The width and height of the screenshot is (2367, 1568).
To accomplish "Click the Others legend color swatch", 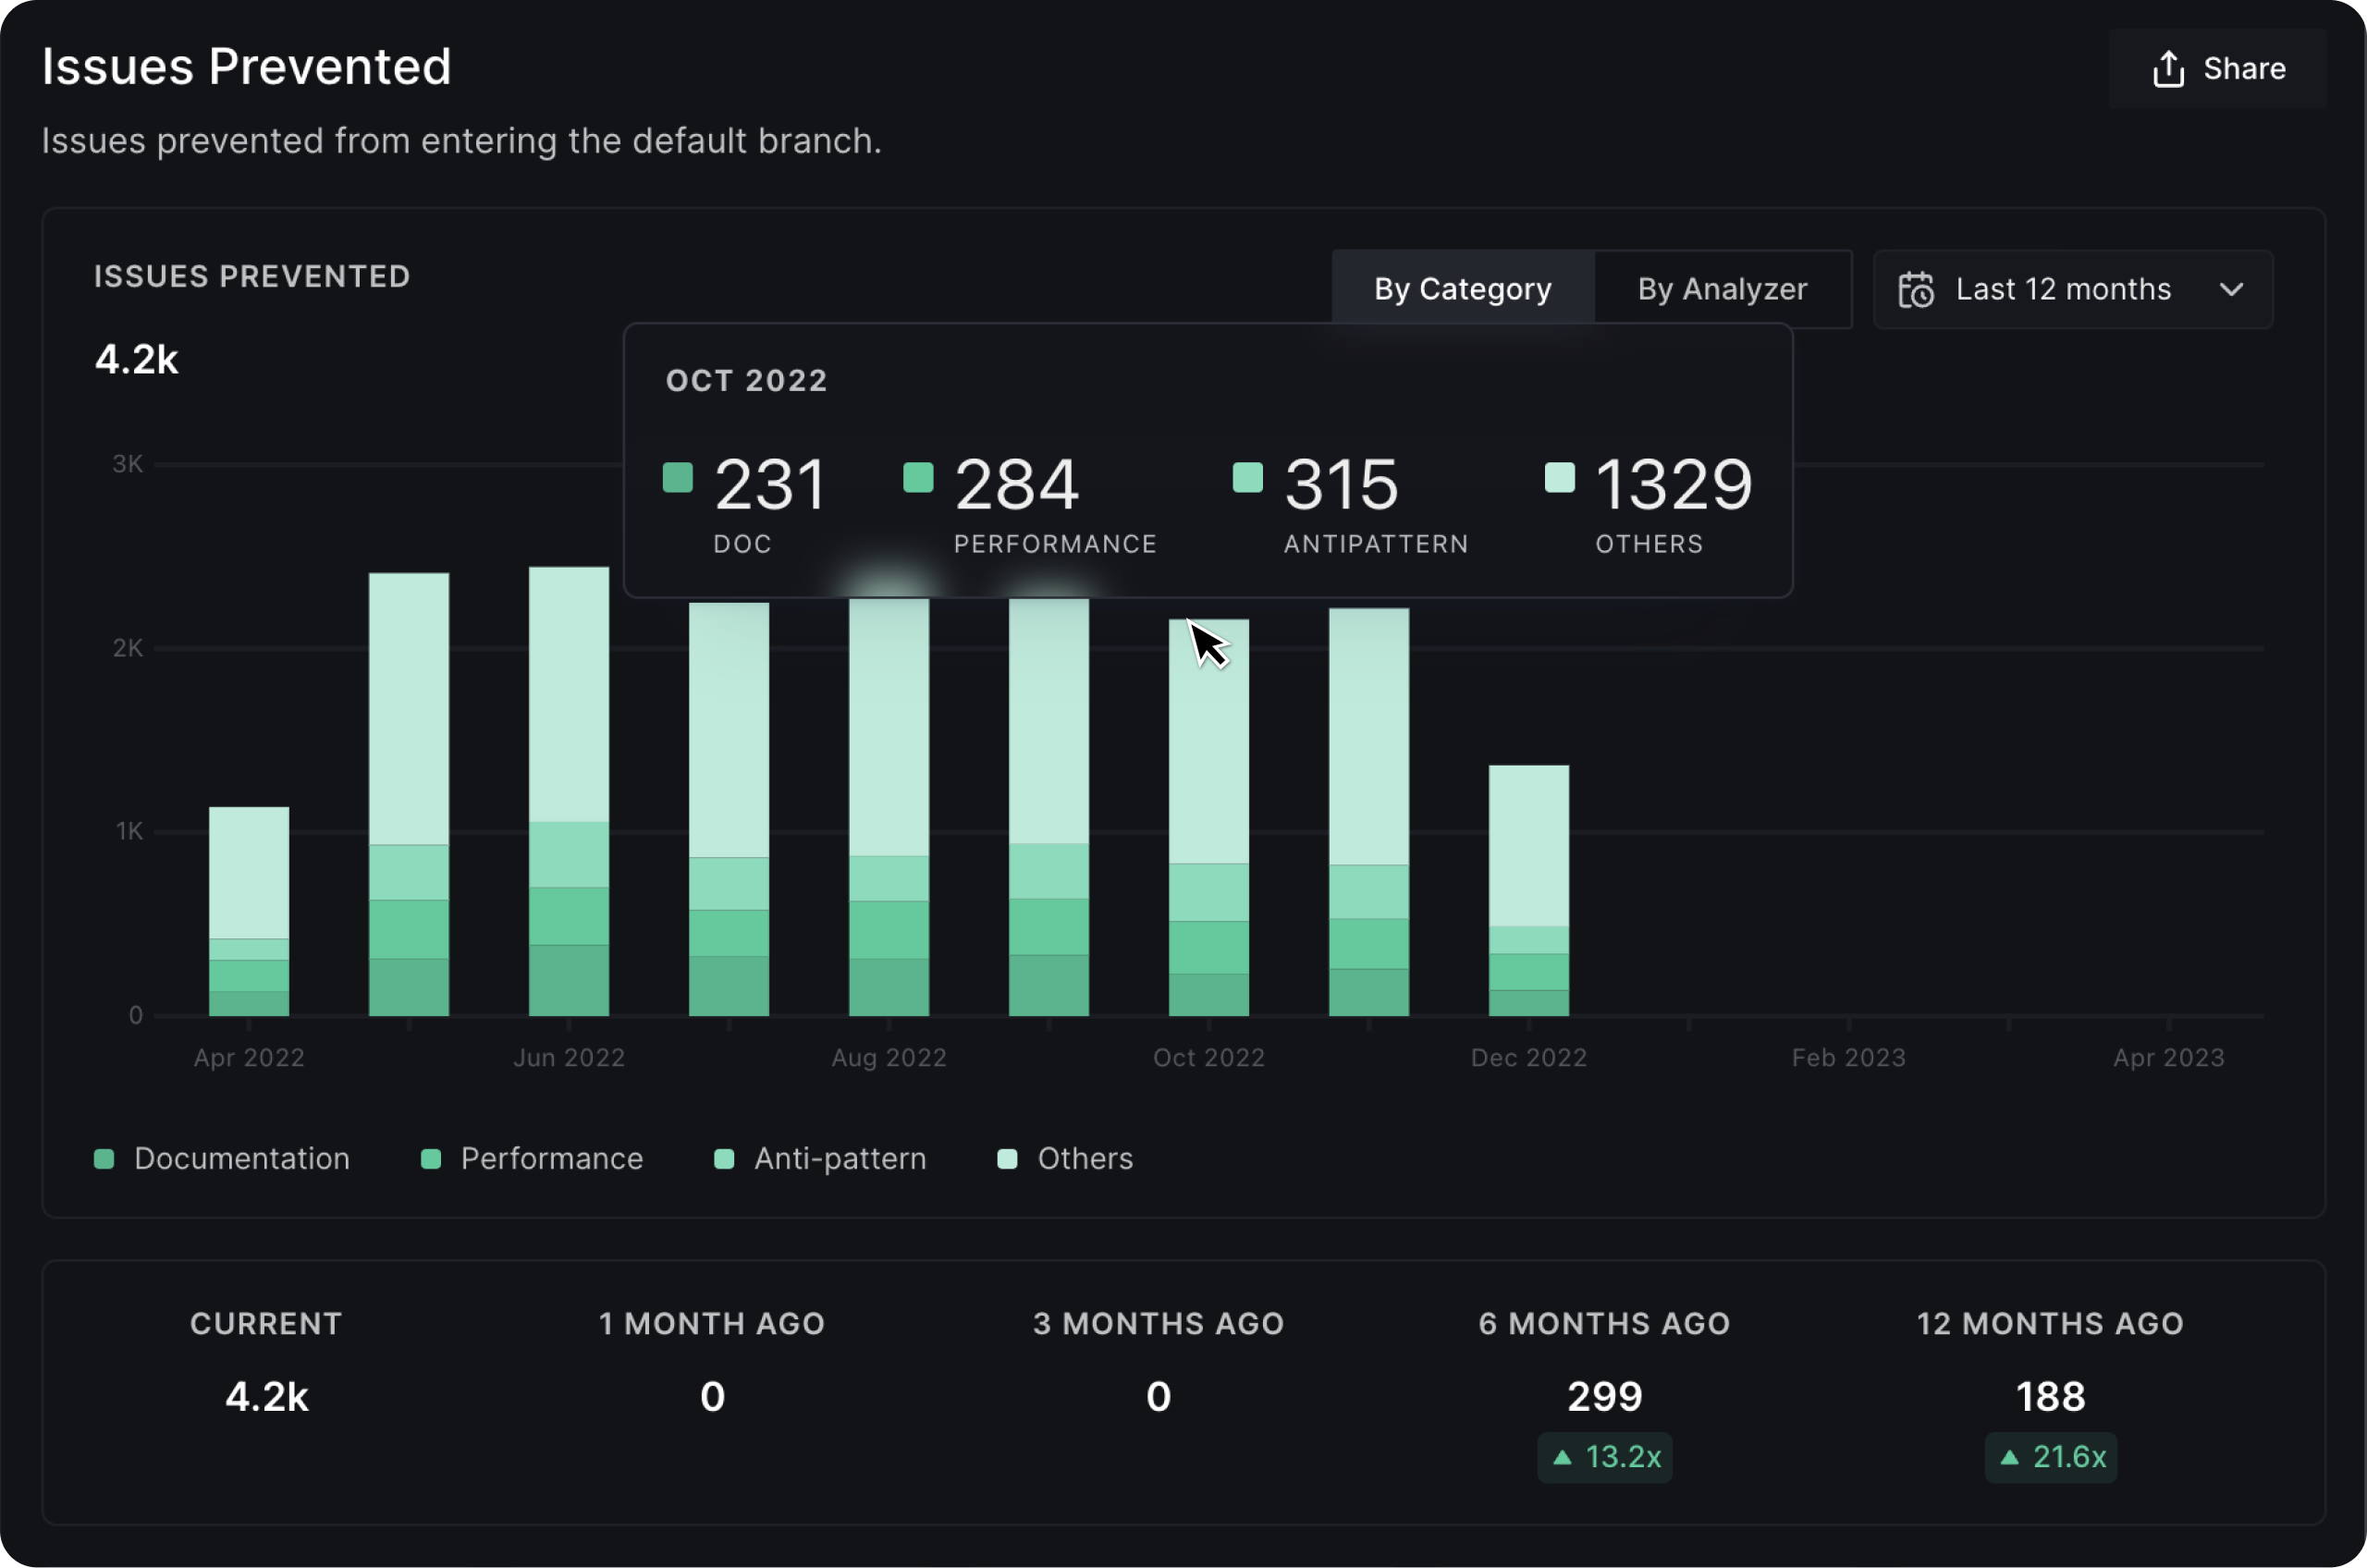I will pos(1007,1159).
